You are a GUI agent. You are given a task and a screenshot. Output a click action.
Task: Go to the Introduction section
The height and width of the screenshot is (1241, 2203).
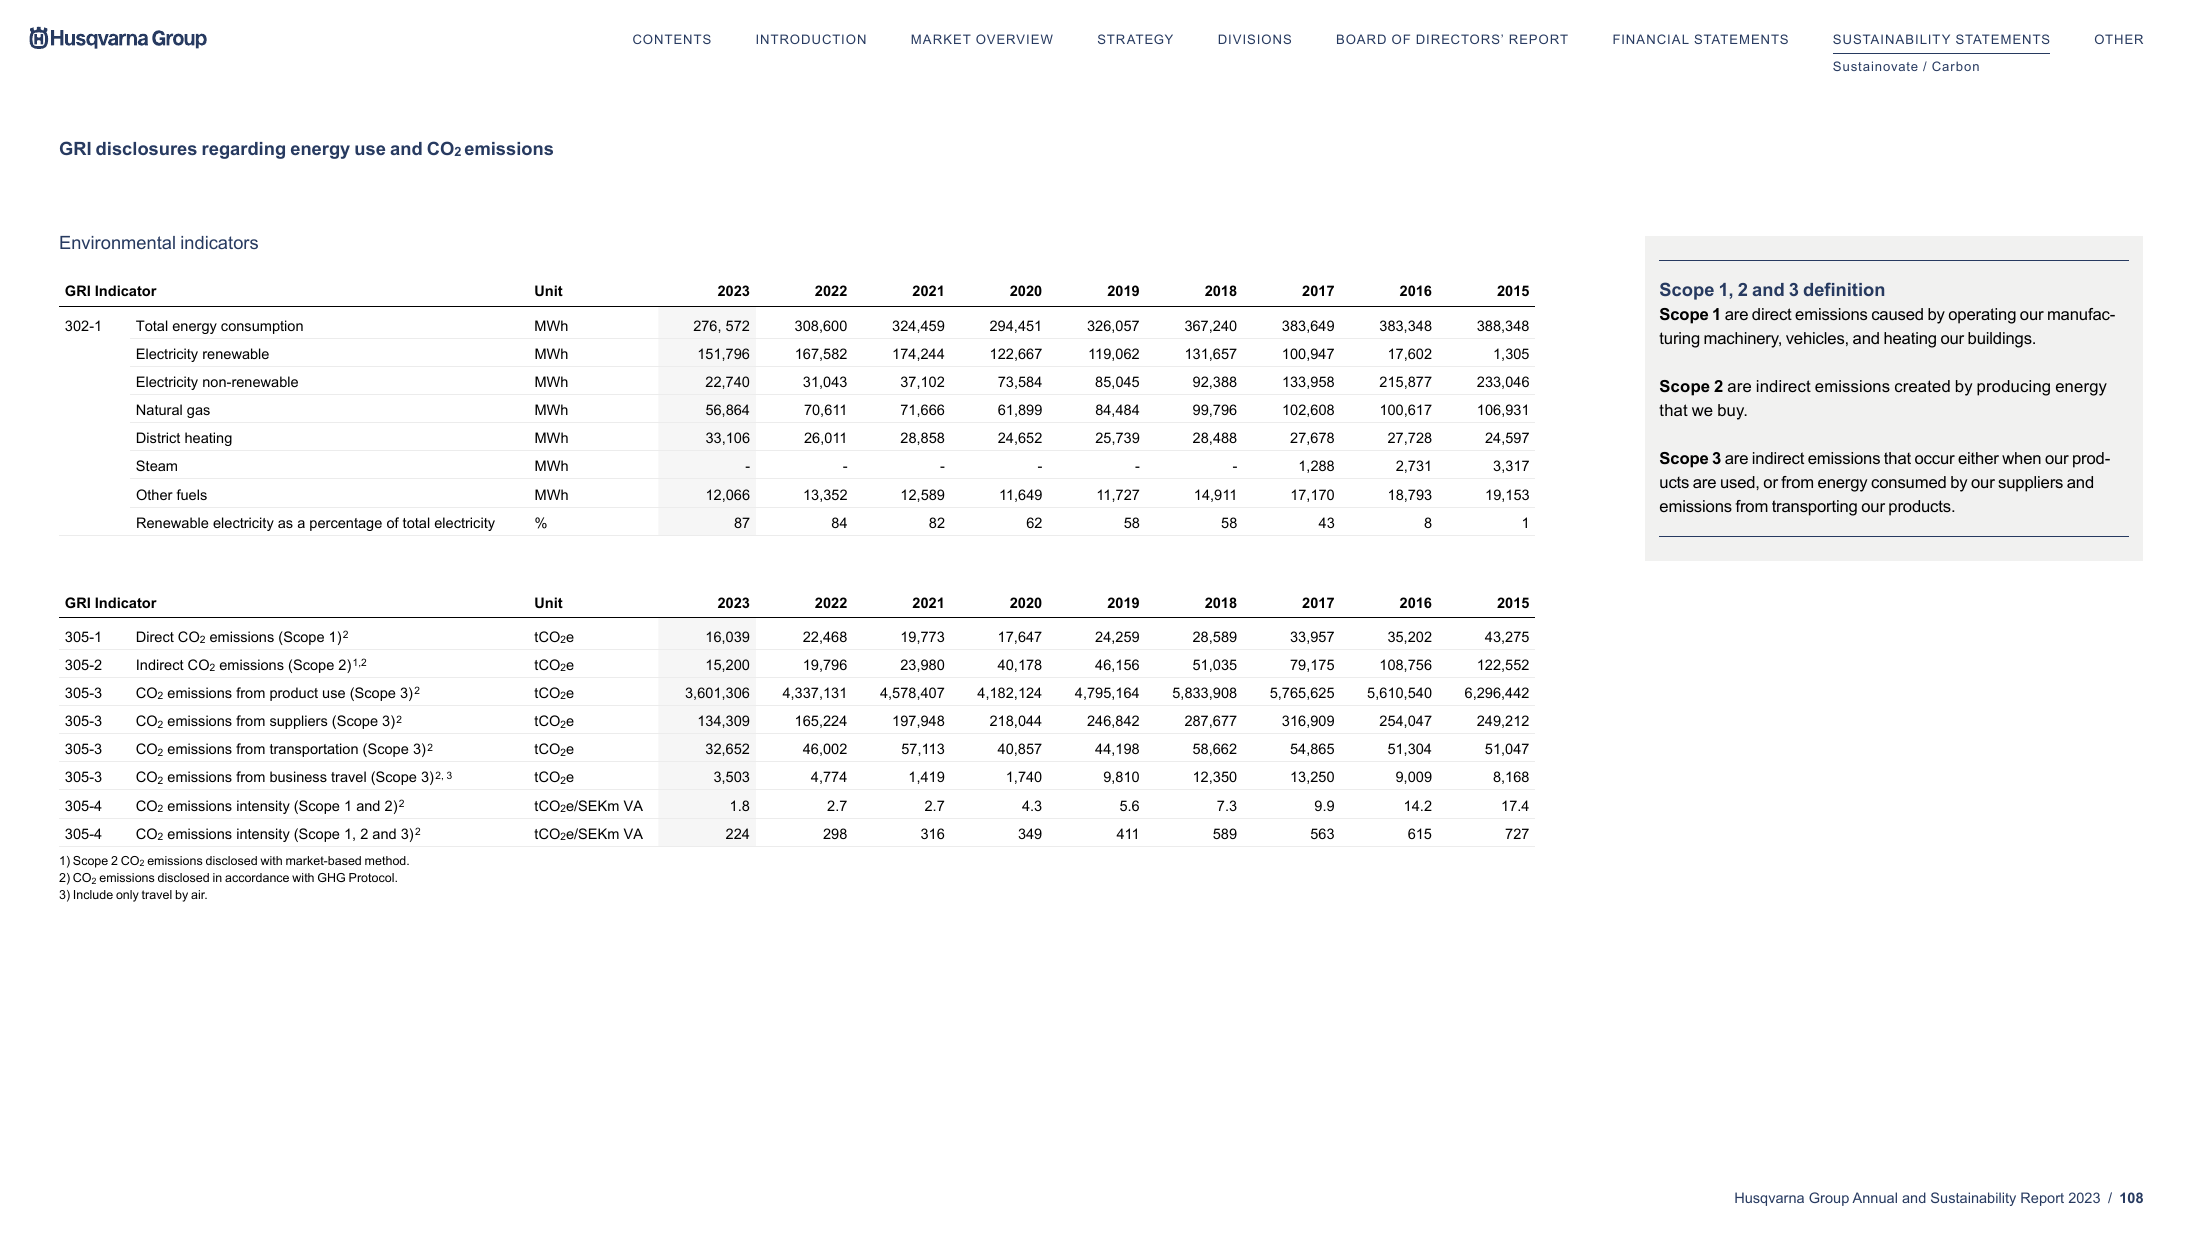(x=811, y=40)
